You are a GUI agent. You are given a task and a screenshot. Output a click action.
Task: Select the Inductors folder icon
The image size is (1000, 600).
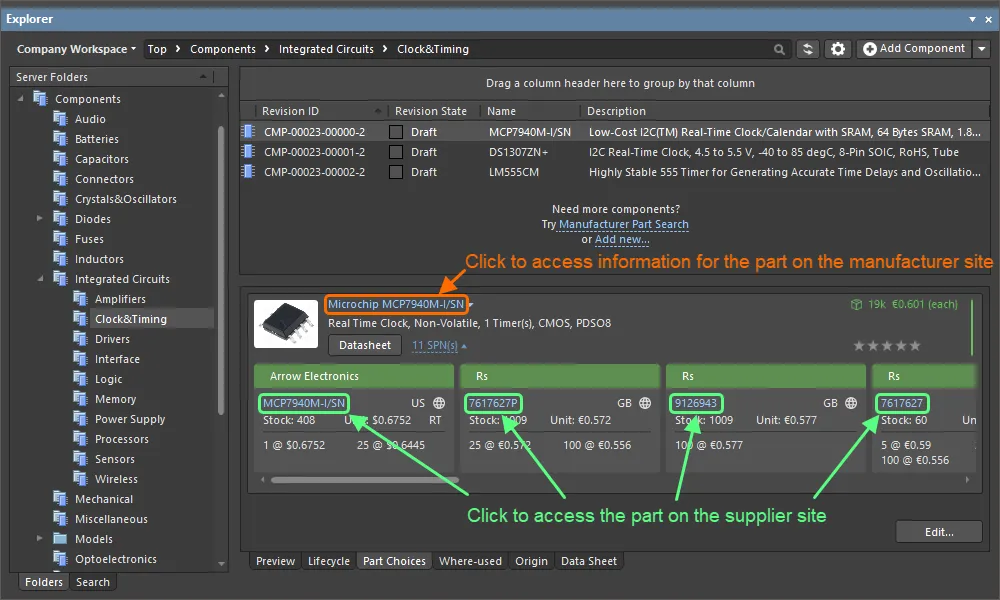tap(61, 258)
